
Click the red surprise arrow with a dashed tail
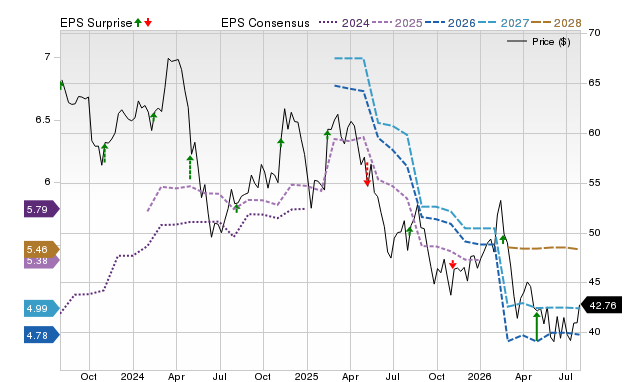(367, 175)
